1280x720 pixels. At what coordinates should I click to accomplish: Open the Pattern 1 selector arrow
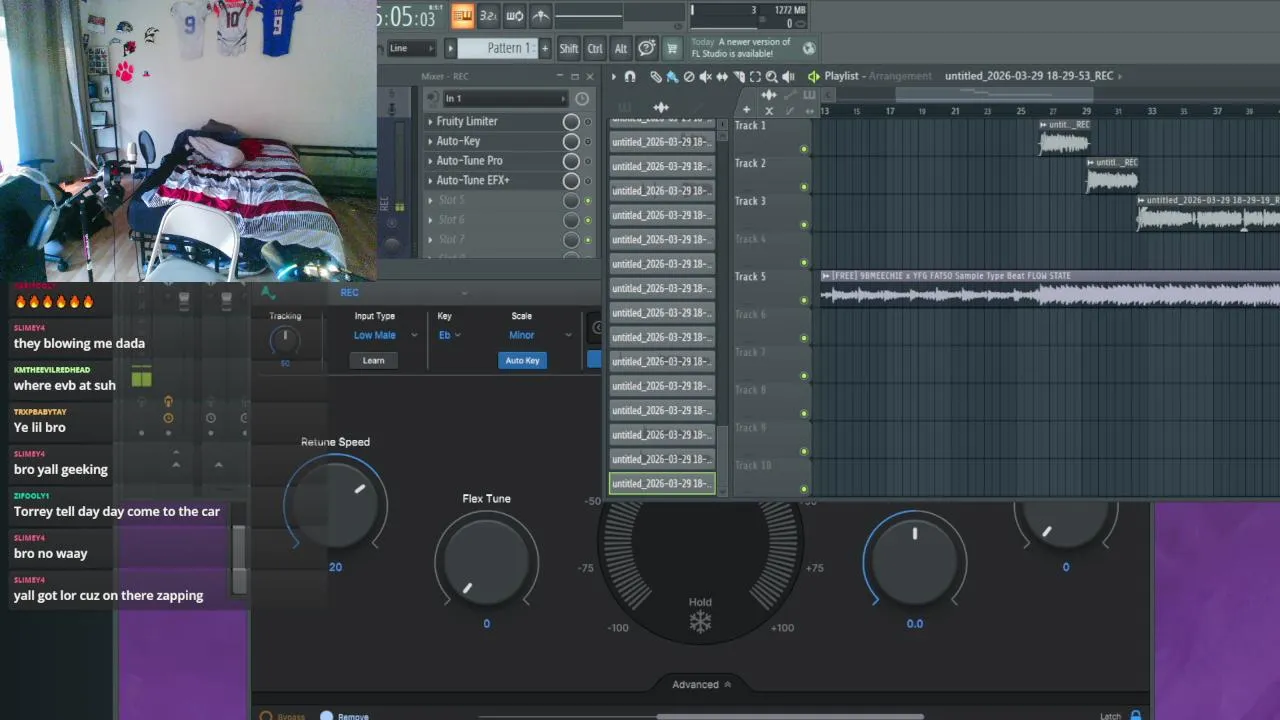[x=450, y=48]
